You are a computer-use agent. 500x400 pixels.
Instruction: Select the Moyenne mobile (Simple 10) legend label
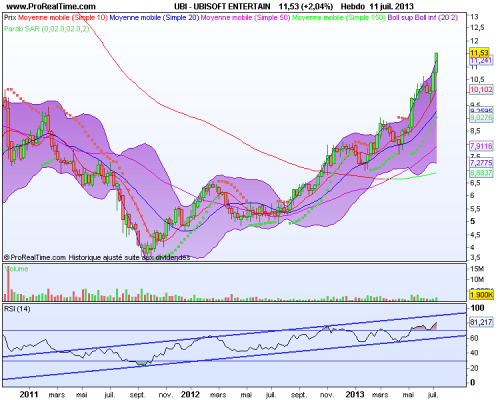point(63,17)
